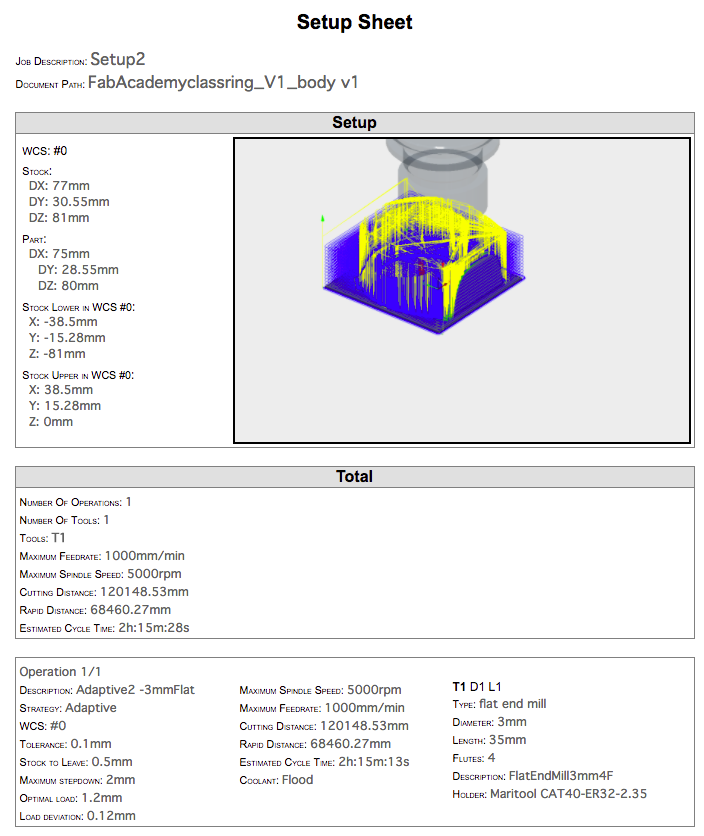The height and width of the screenshot is (836, 704).
Task: Select stock DZ: 81mm value
Action: (x=59, y=218)
